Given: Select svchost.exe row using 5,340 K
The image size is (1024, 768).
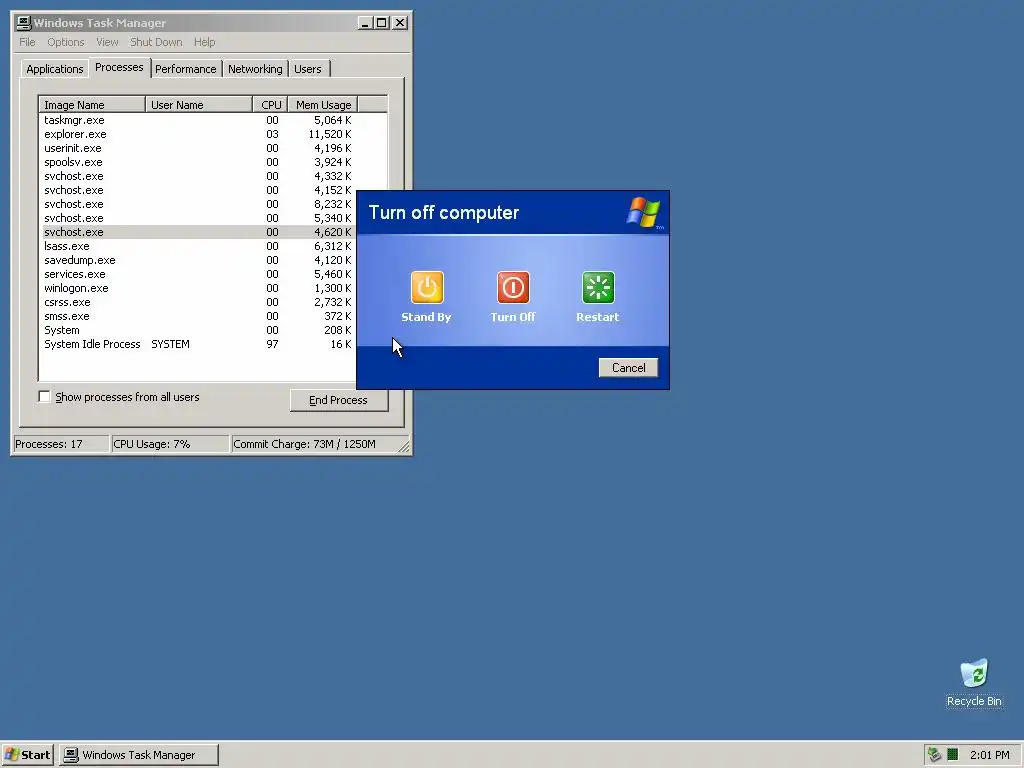Looking at the screenshot, I should (198, 218).
